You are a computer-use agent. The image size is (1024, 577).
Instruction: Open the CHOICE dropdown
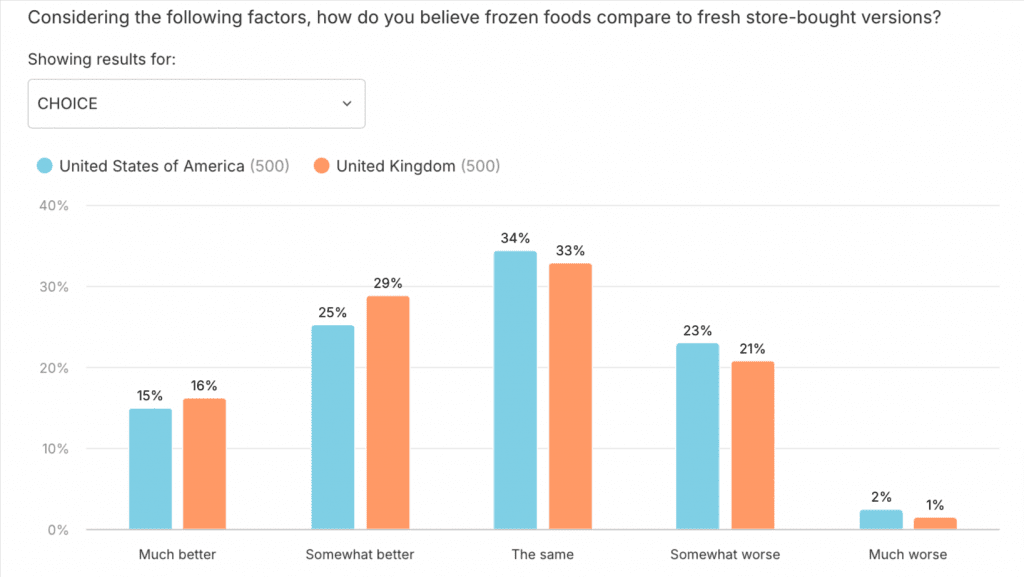(x=196, y=103)
